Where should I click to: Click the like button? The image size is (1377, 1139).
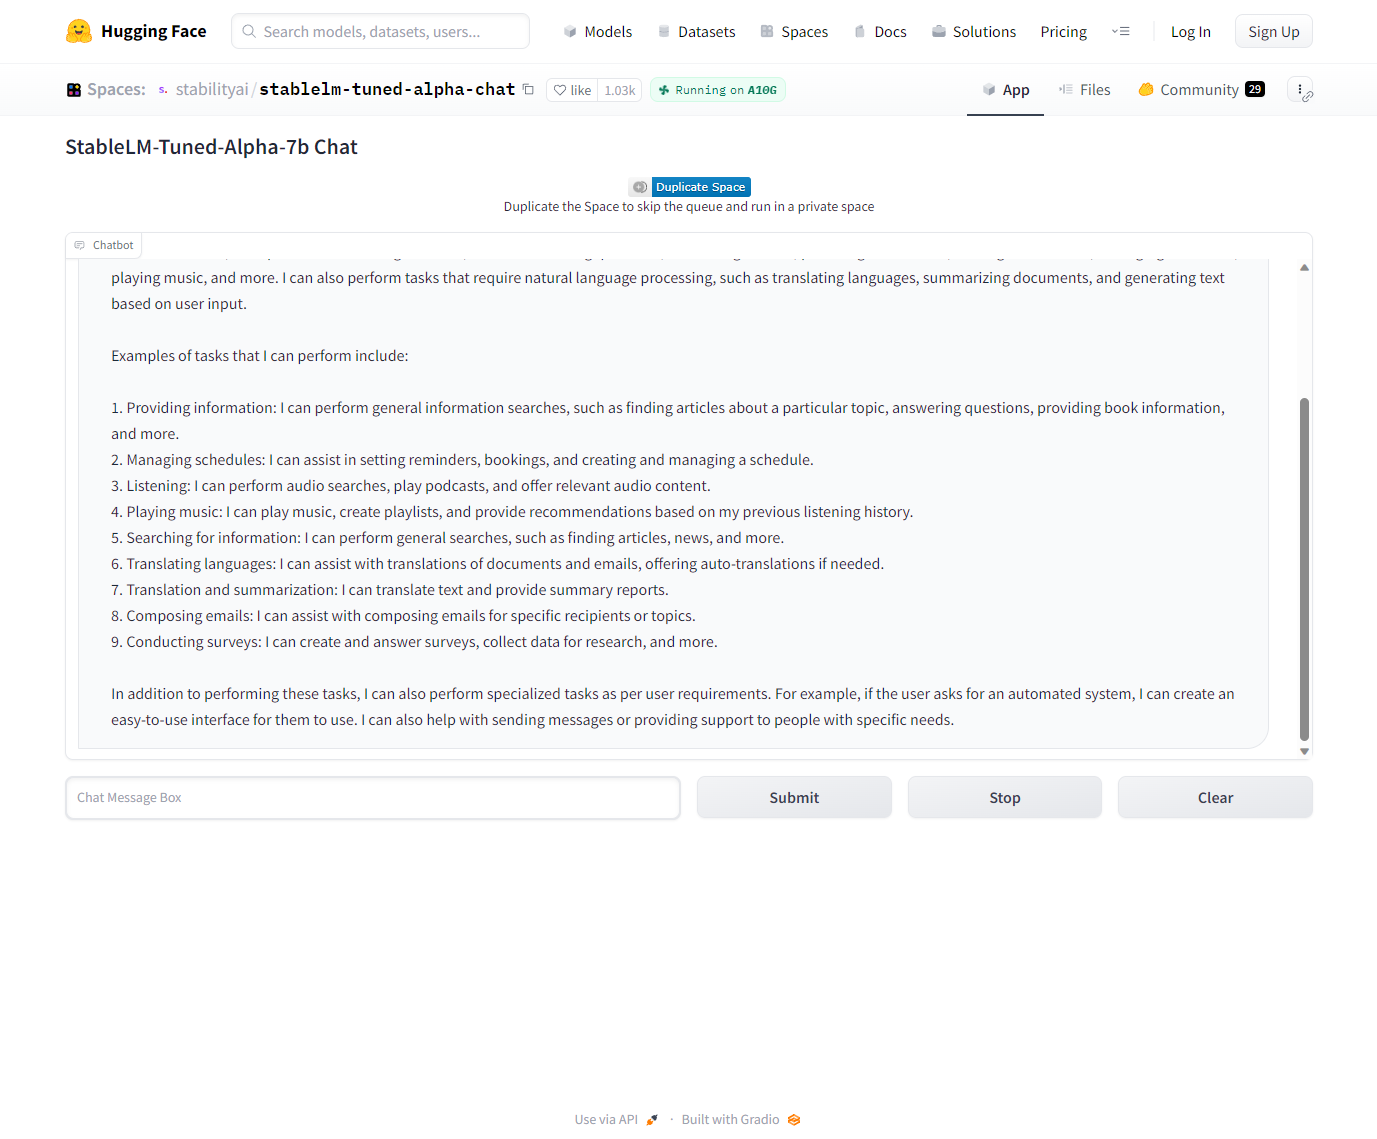[x=572, y=90]
